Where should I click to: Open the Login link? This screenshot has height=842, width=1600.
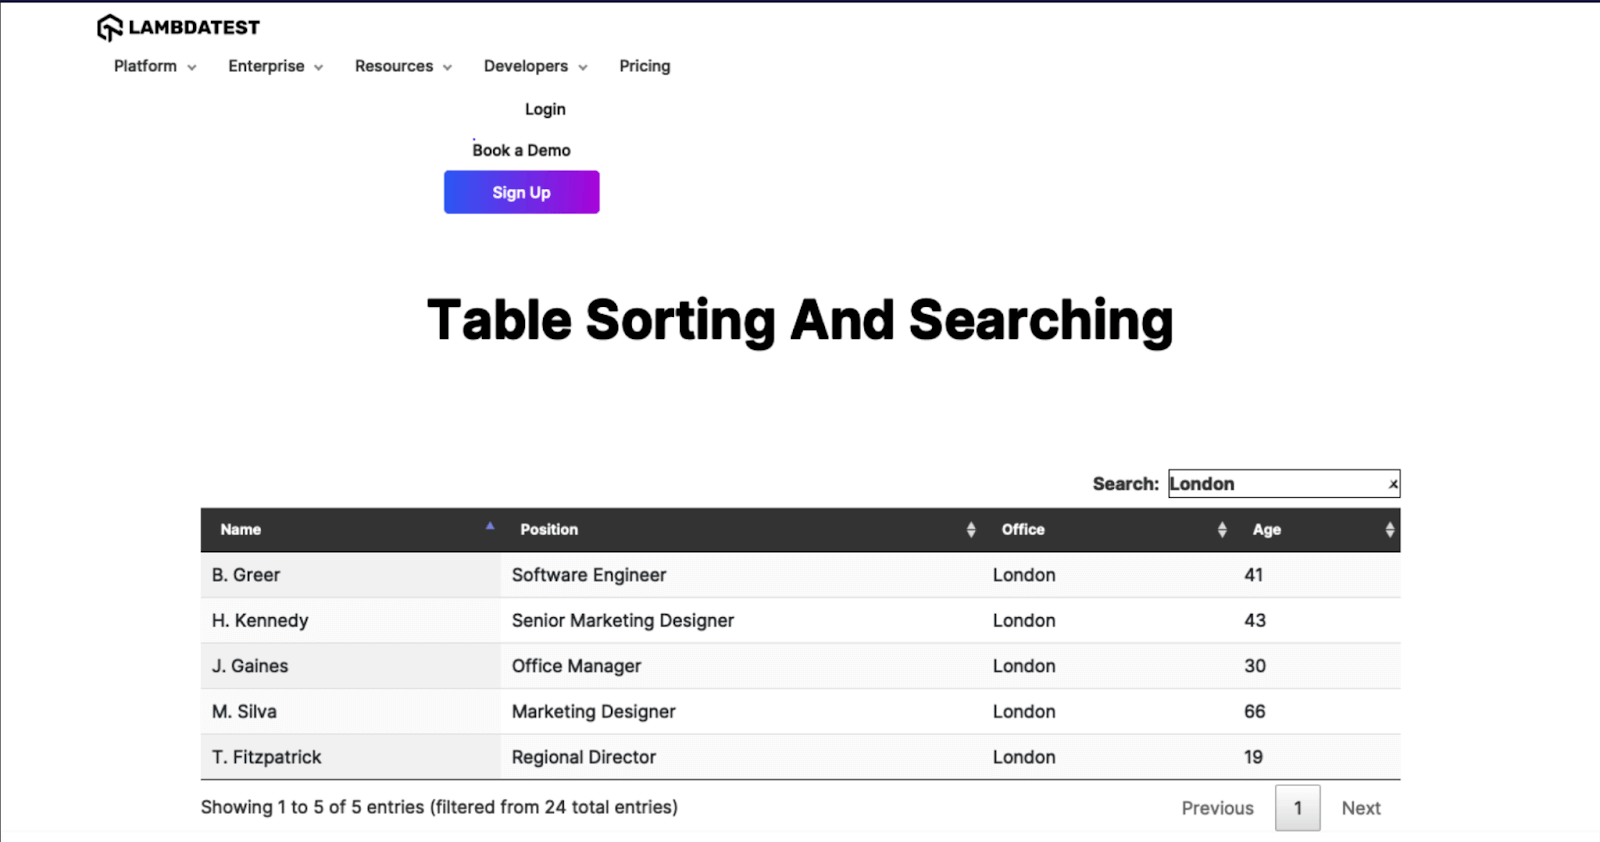tap(545, 109)
